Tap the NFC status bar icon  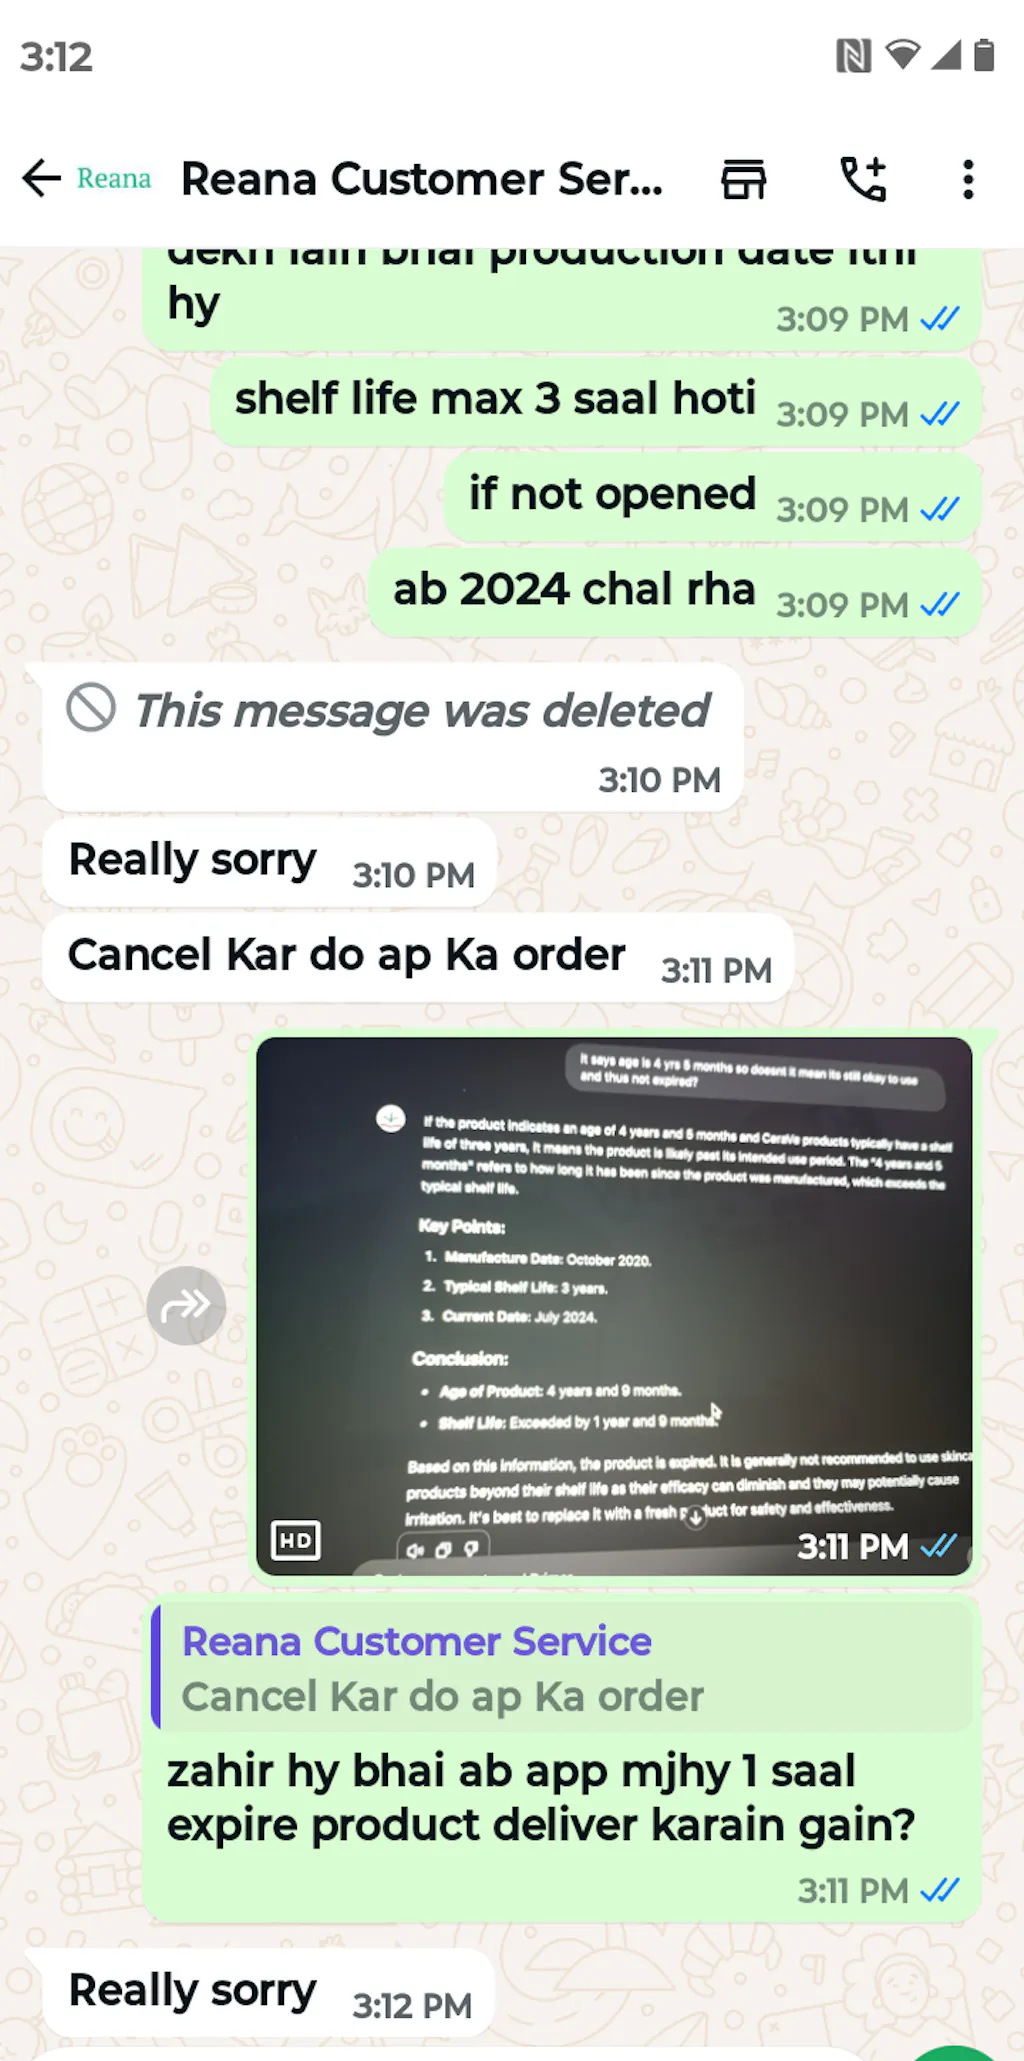coord(853,56)
